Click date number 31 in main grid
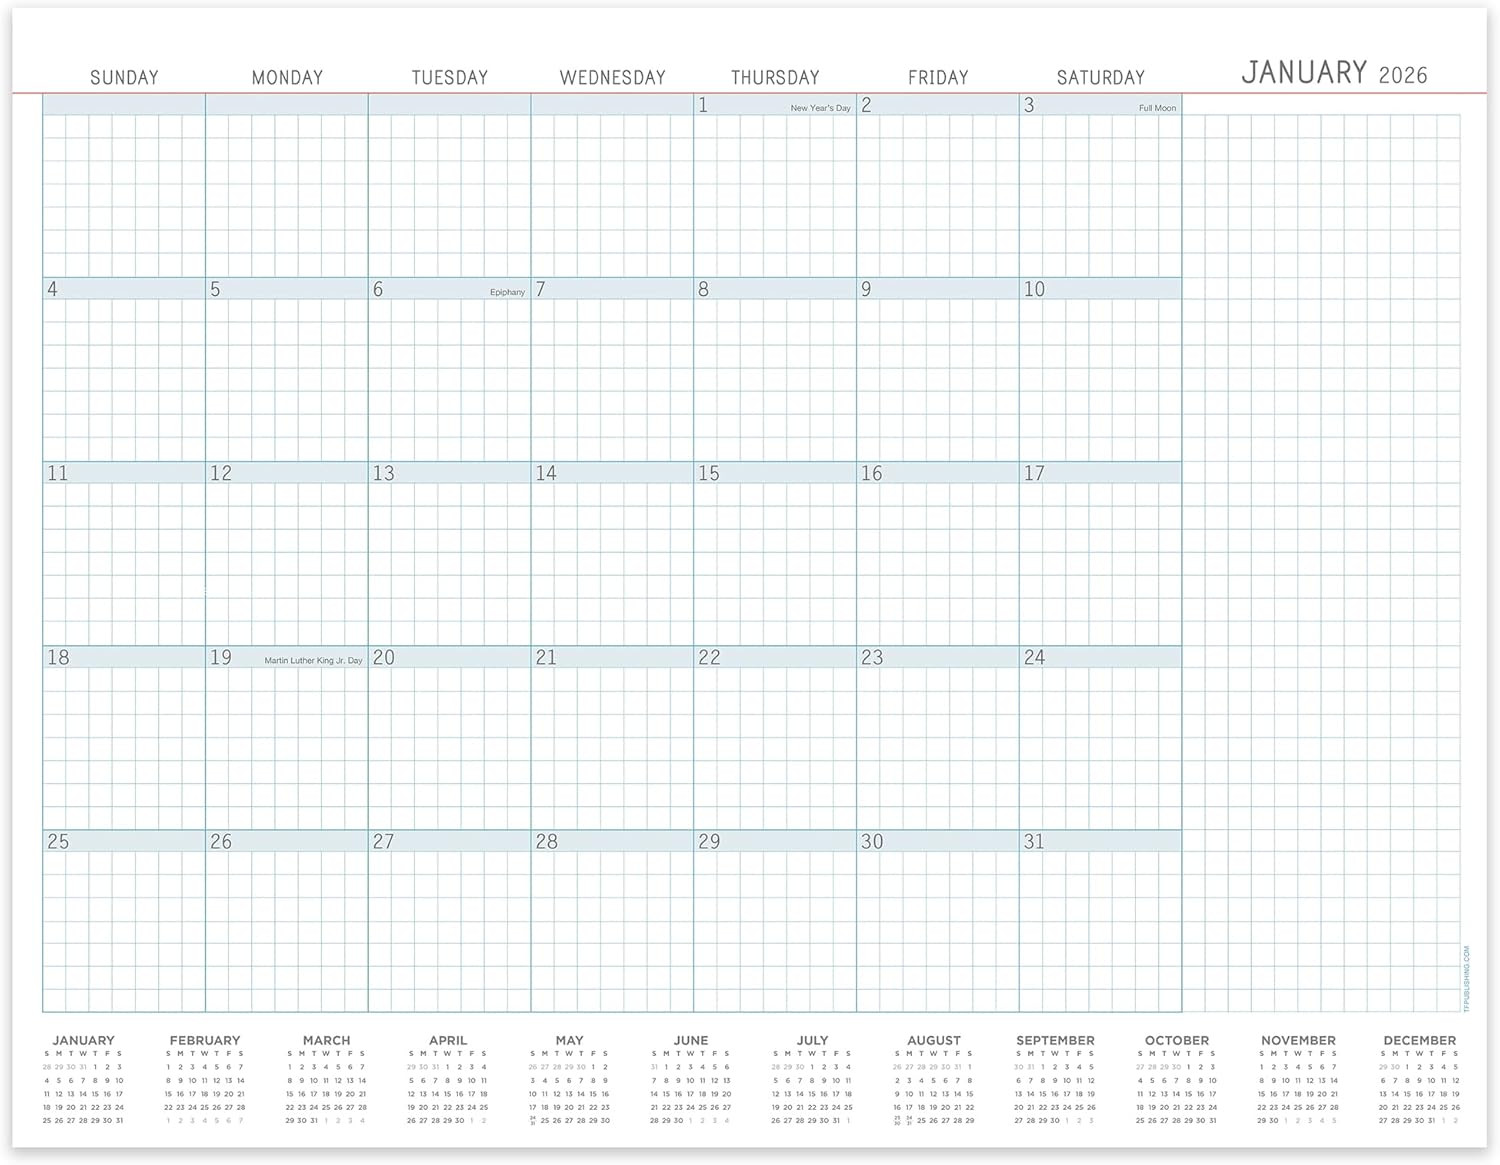This screenshot has width=1500, height=1165. (1034, 841)
